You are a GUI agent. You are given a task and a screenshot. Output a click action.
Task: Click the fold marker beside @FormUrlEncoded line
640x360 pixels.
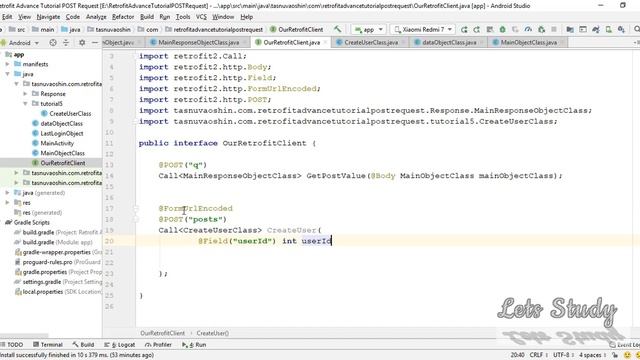(136, 208)
